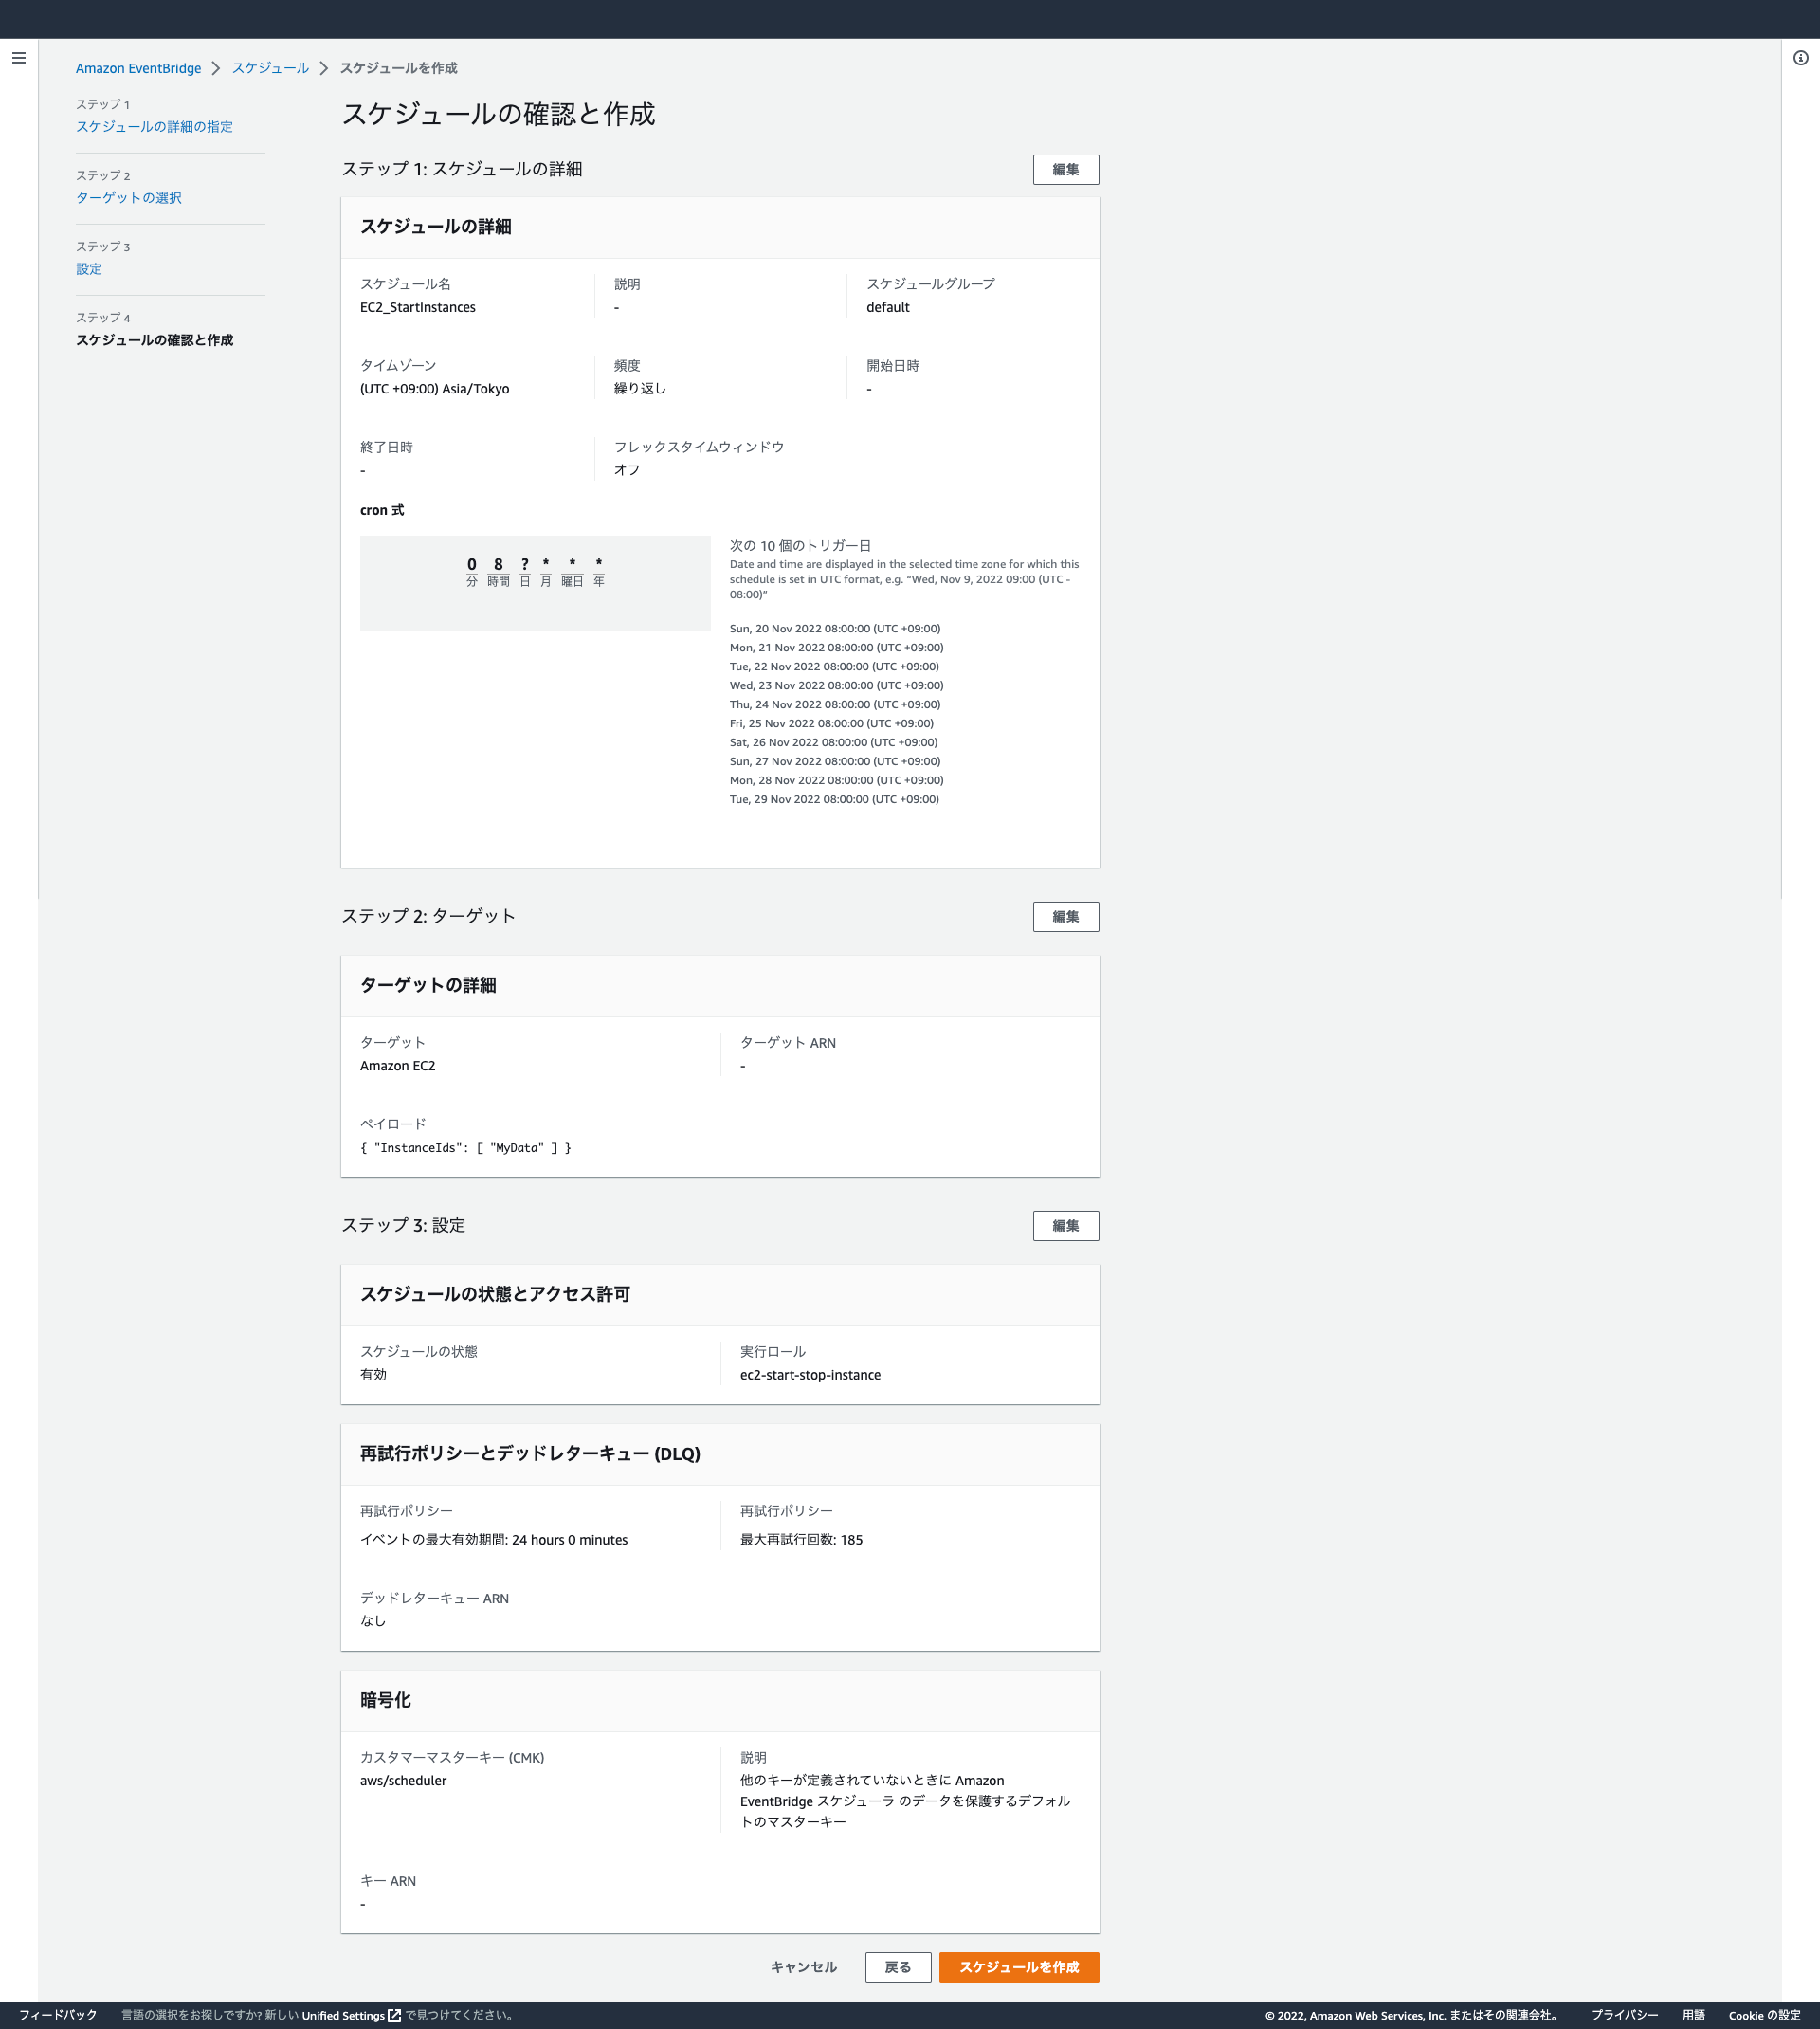Click the スケジュールを作成 button

pos(1018,1967)
